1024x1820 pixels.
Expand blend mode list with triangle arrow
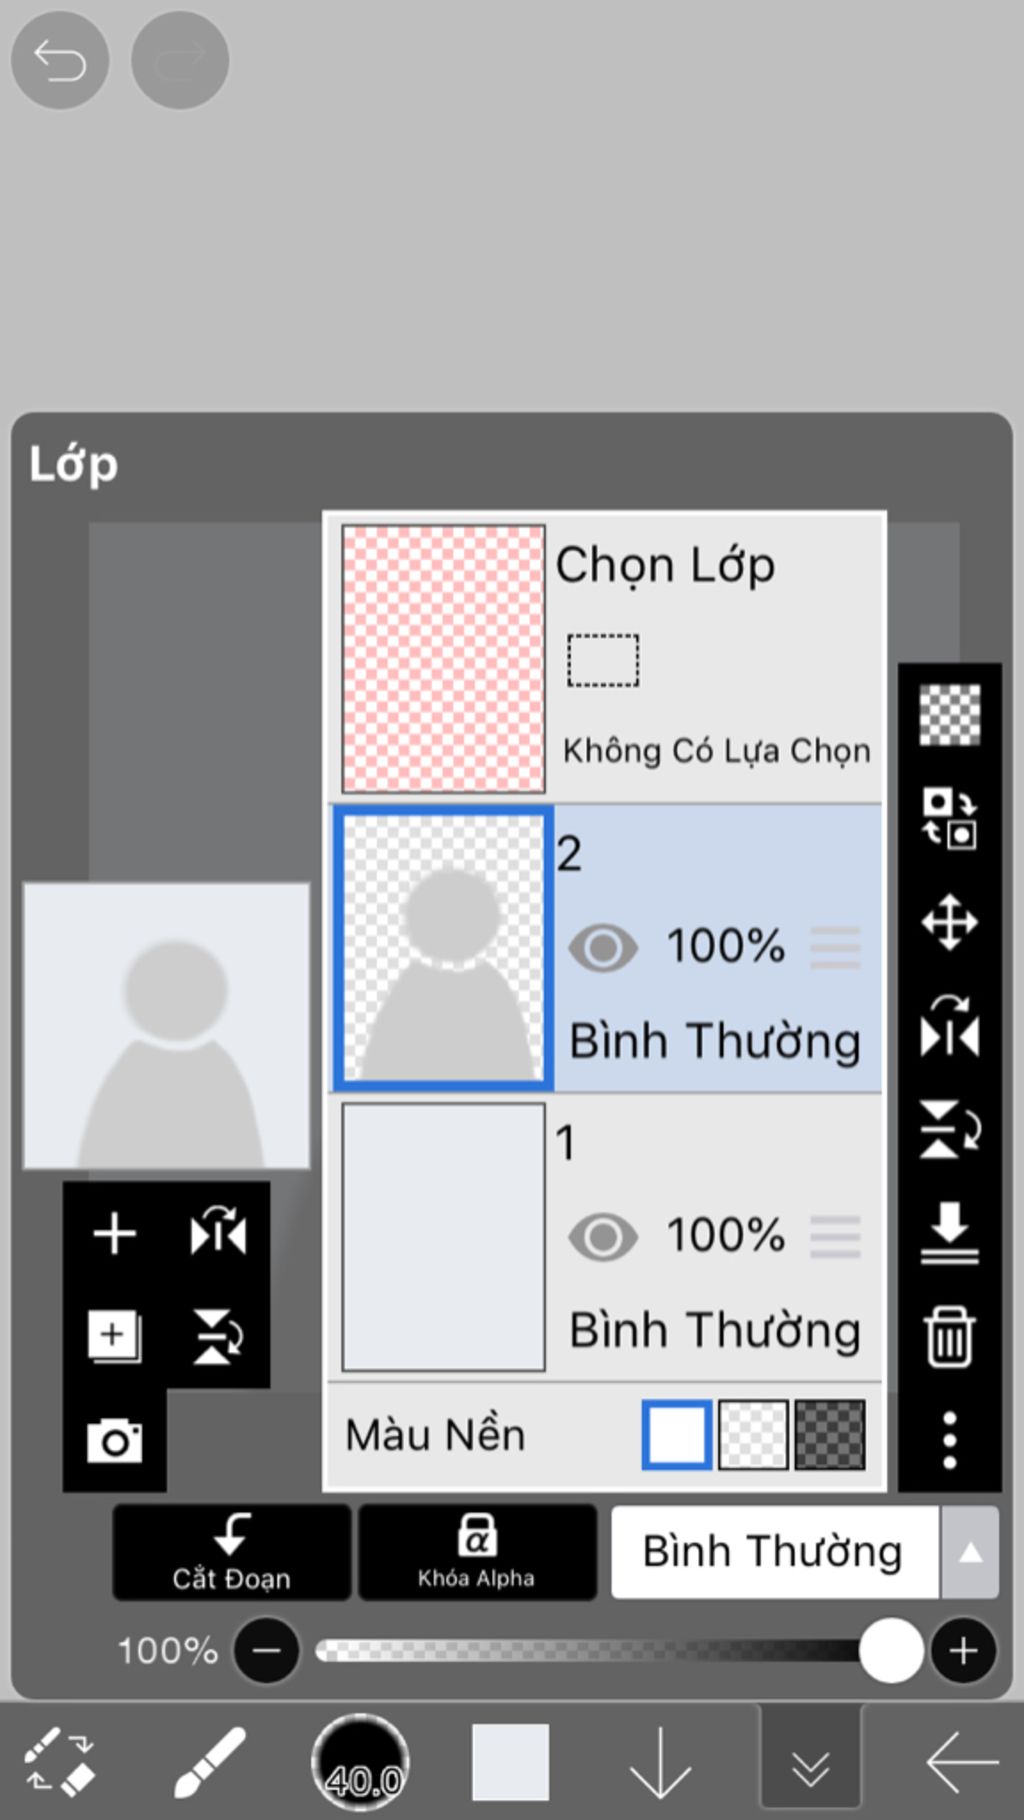pos(969,1552)
